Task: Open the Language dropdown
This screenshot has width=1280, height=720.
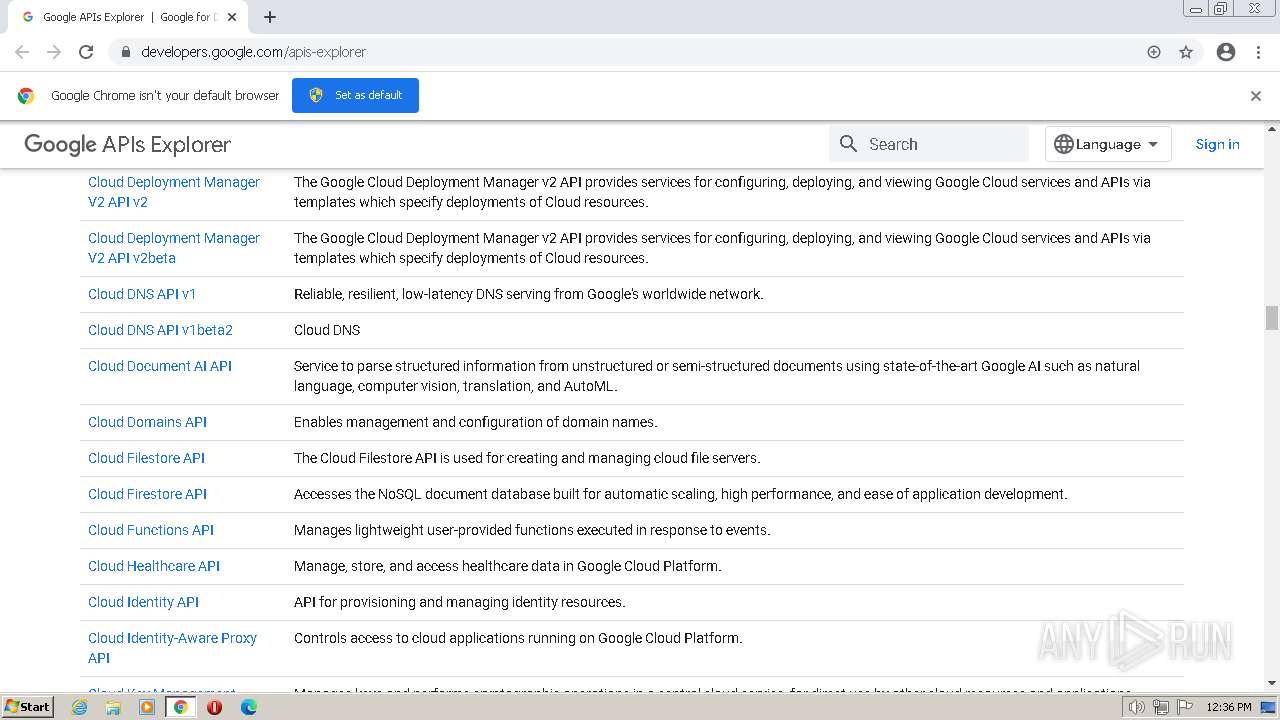Action: tap(1108, 144)
